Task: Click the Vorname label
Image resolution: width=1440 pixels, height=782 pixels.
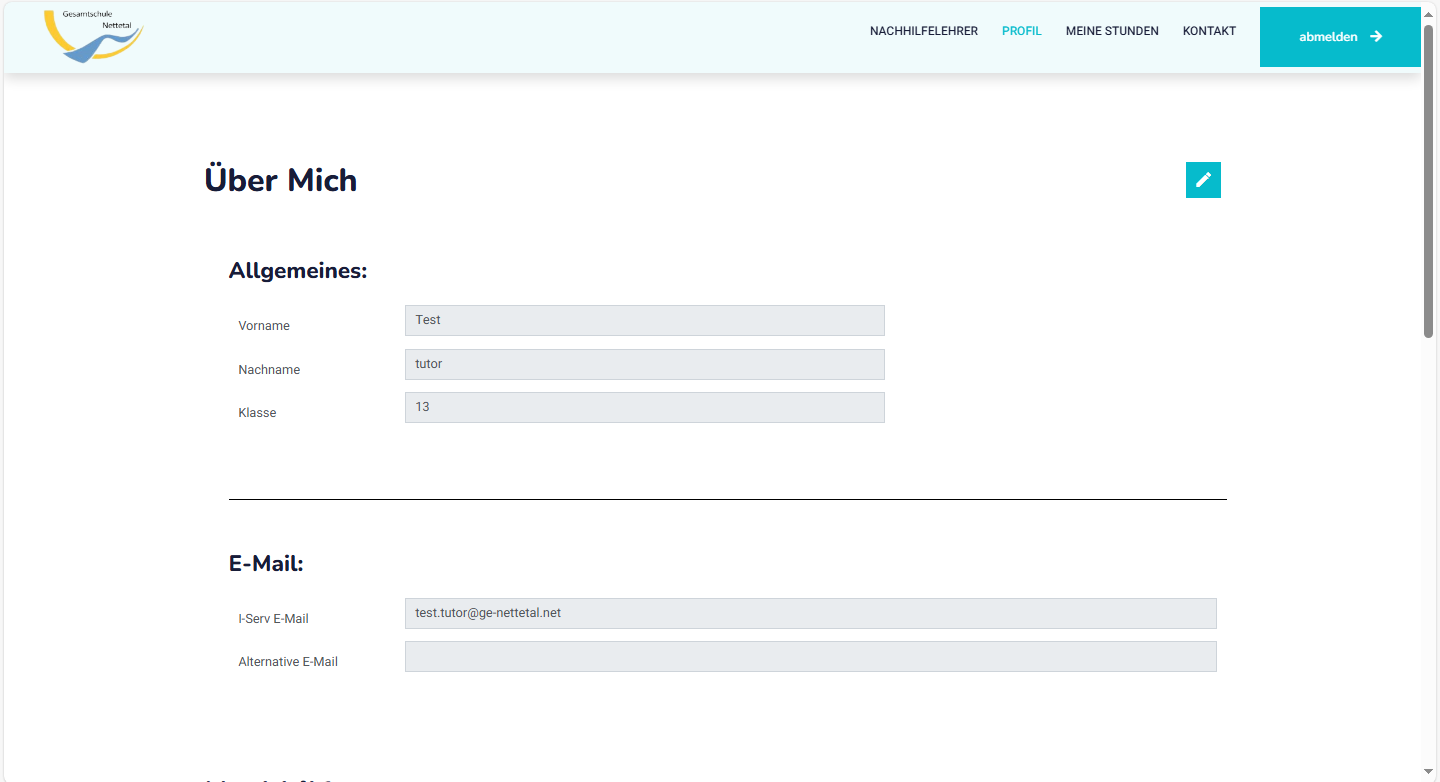Action: coord(264,326)
